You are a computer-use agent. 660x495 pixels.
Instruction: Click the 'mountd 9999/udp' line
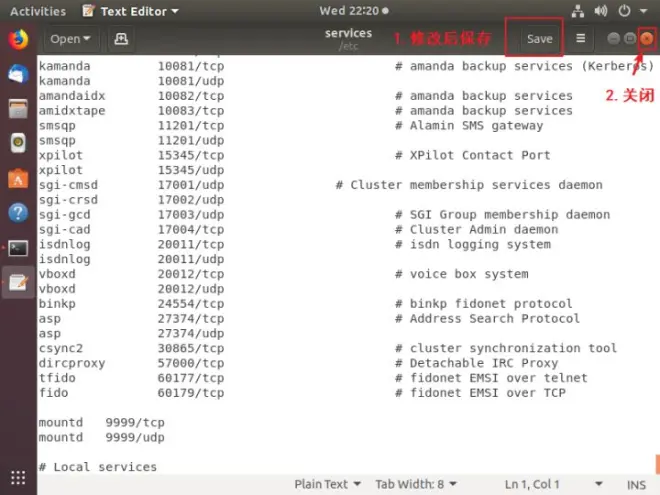(x=101, y=437)
